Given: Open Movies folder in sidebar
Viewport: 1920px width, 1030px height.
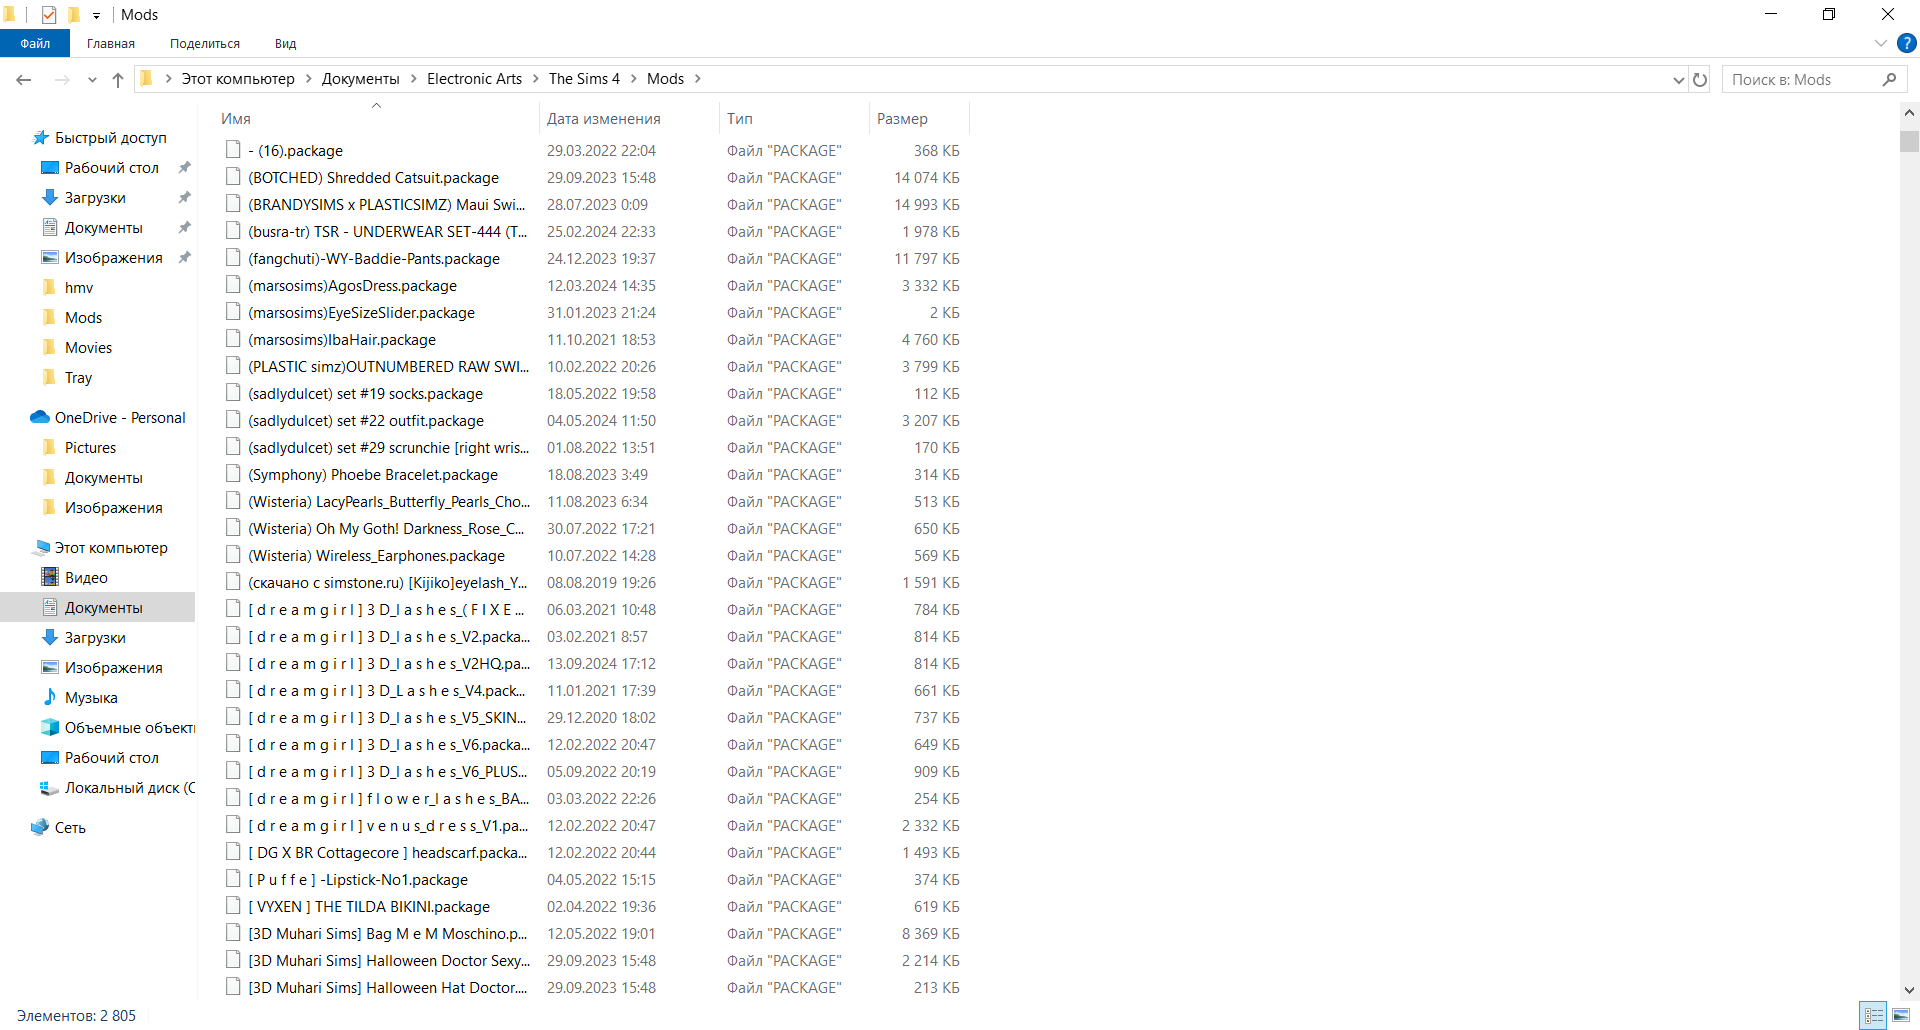Looking at the screenshot, I should pos(76,348).
